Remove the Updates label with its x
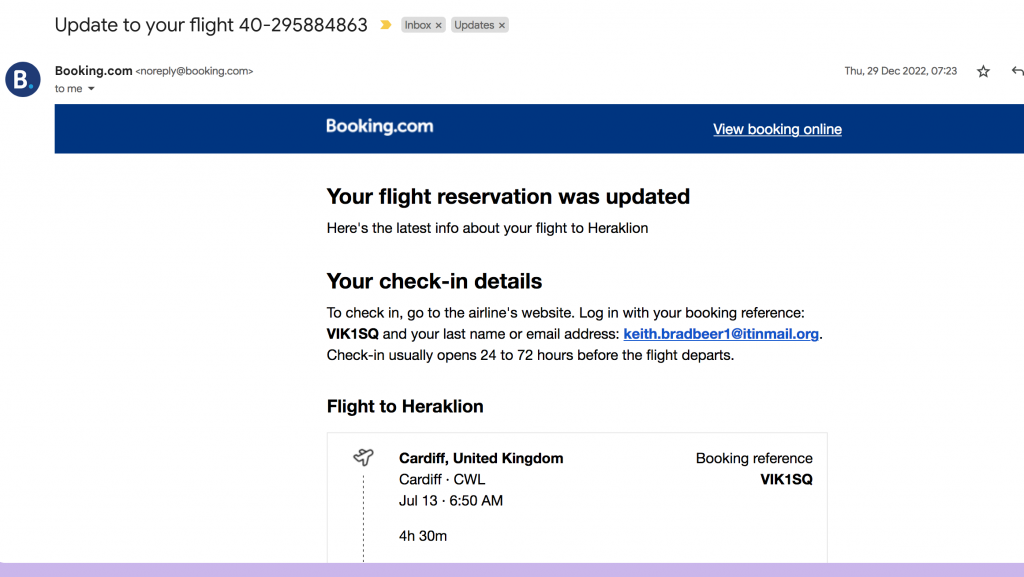1024x577 pixels. point(502,25)
